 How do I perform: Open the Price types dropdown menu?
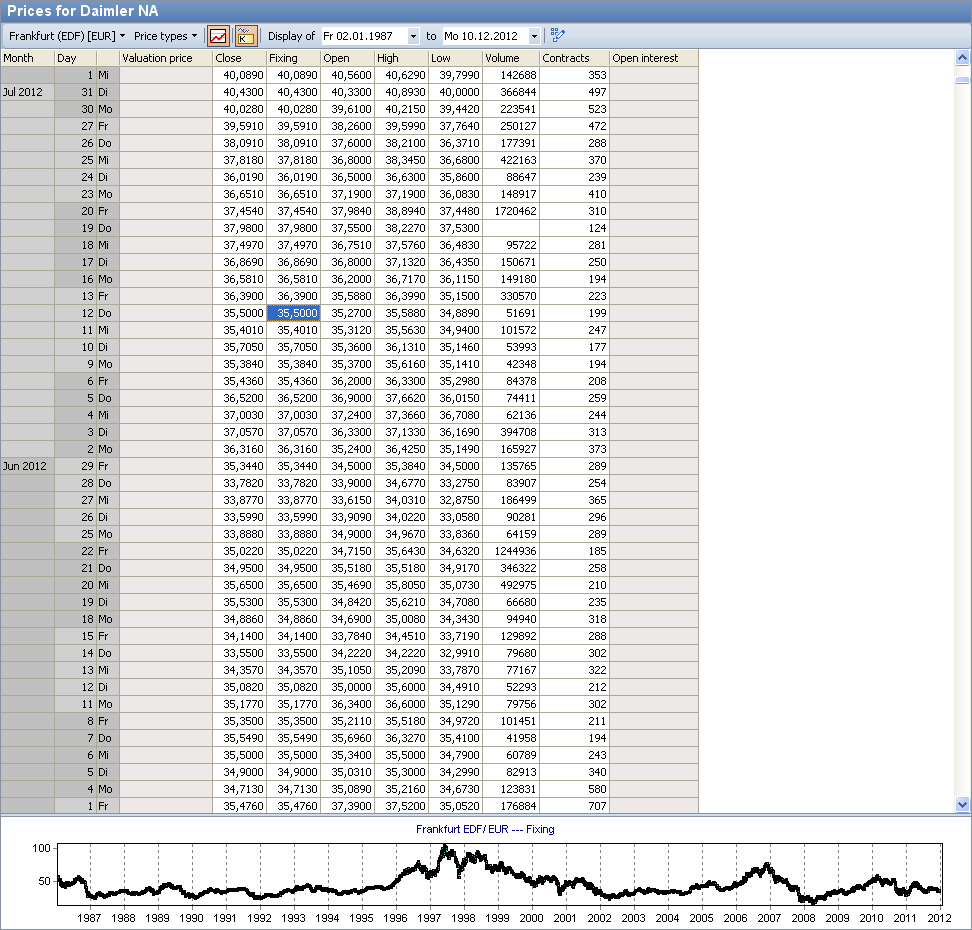165,36
